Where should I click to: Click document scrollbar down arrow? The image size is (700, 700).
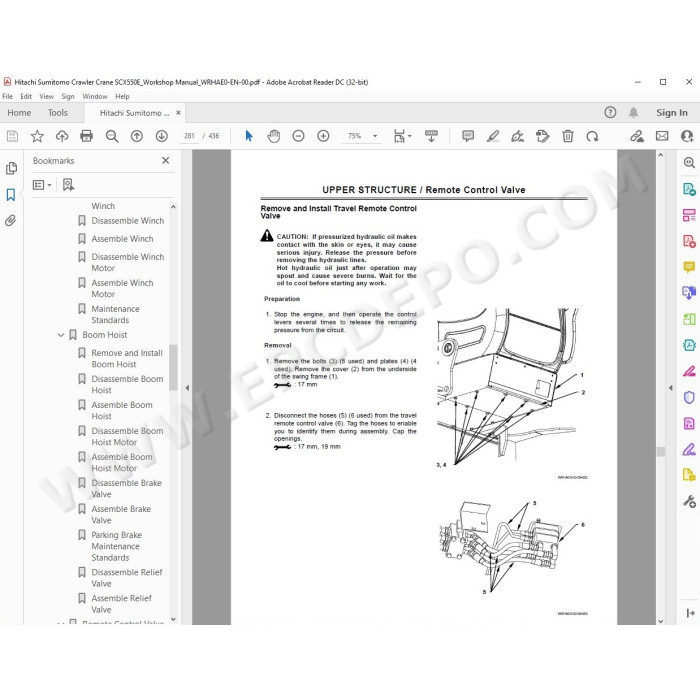[x=661, y=621]
